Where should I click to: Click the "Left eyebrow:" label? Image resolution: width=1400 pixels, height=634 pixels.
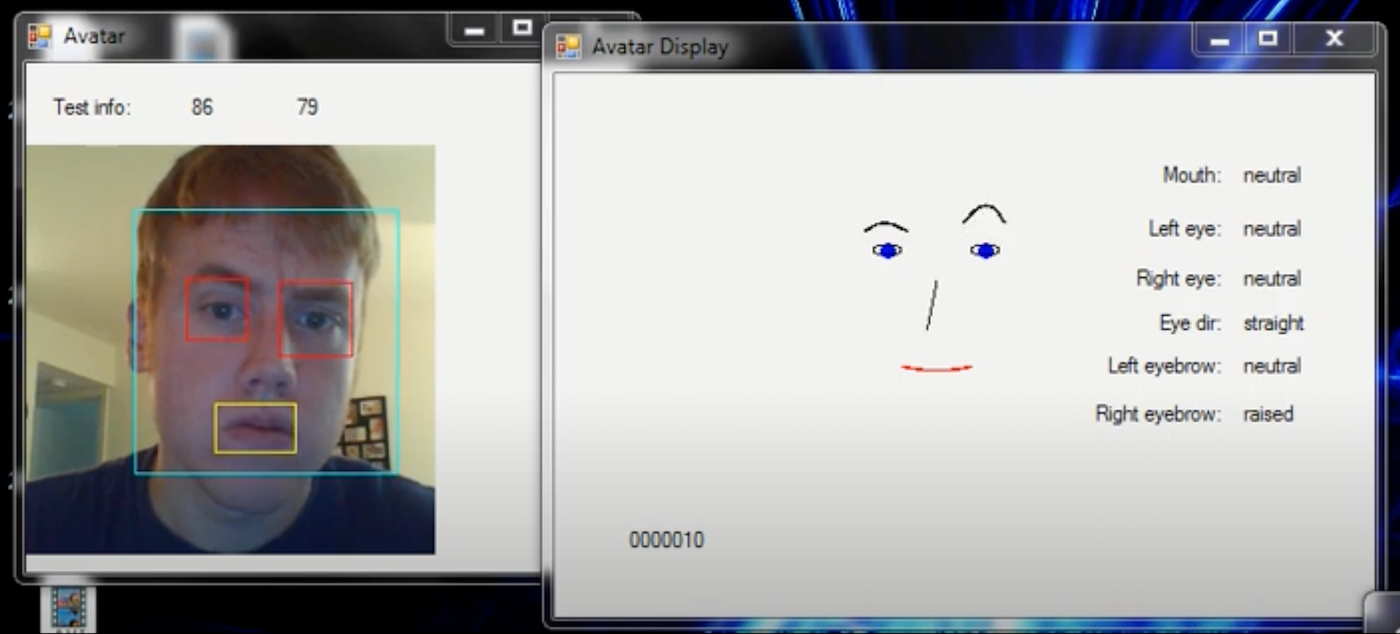1165,366
